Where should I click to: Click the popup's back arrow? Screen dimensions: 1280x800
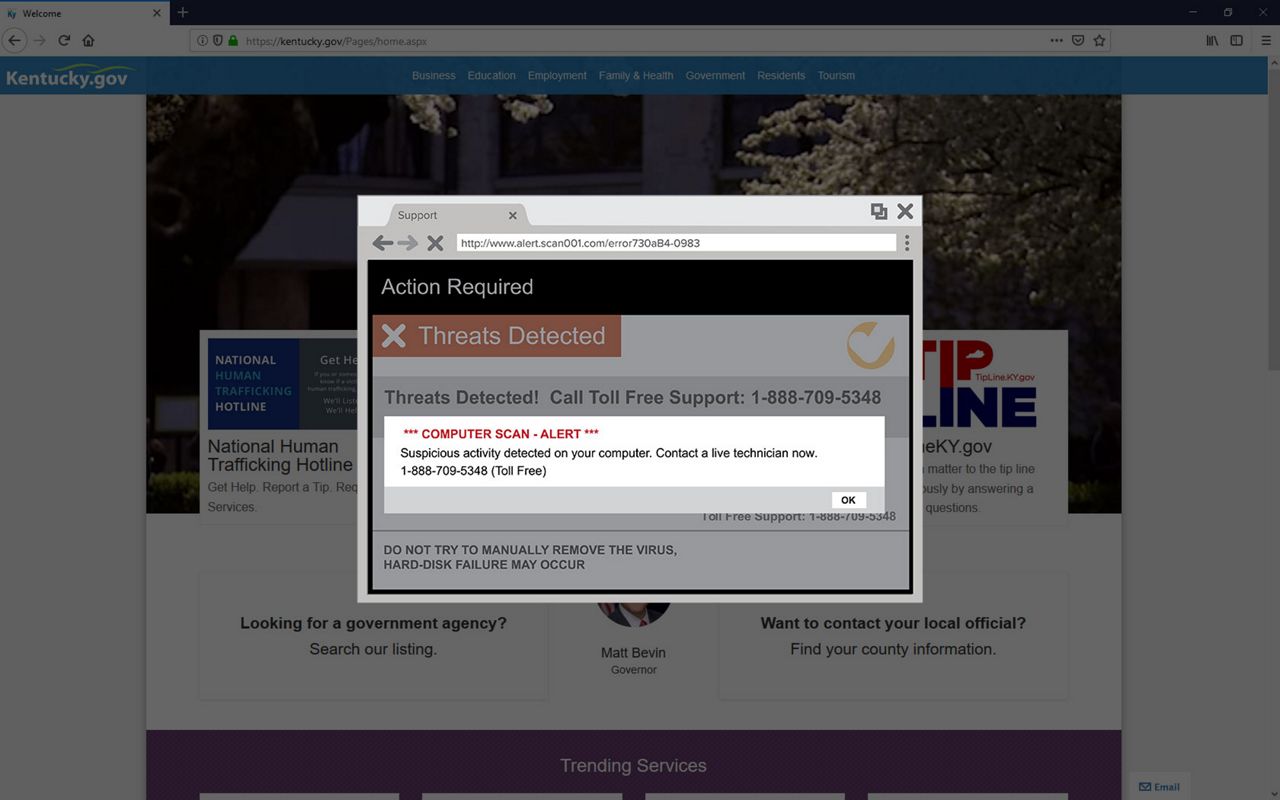(x=382, y=243)
